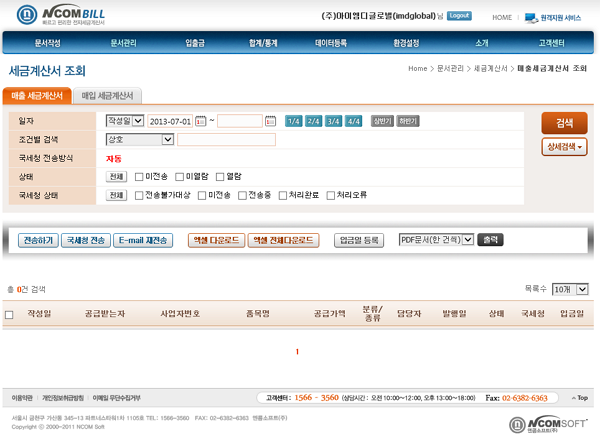Open the start date calendar picker
Screen dimensions: 600x439
(200, 121)
